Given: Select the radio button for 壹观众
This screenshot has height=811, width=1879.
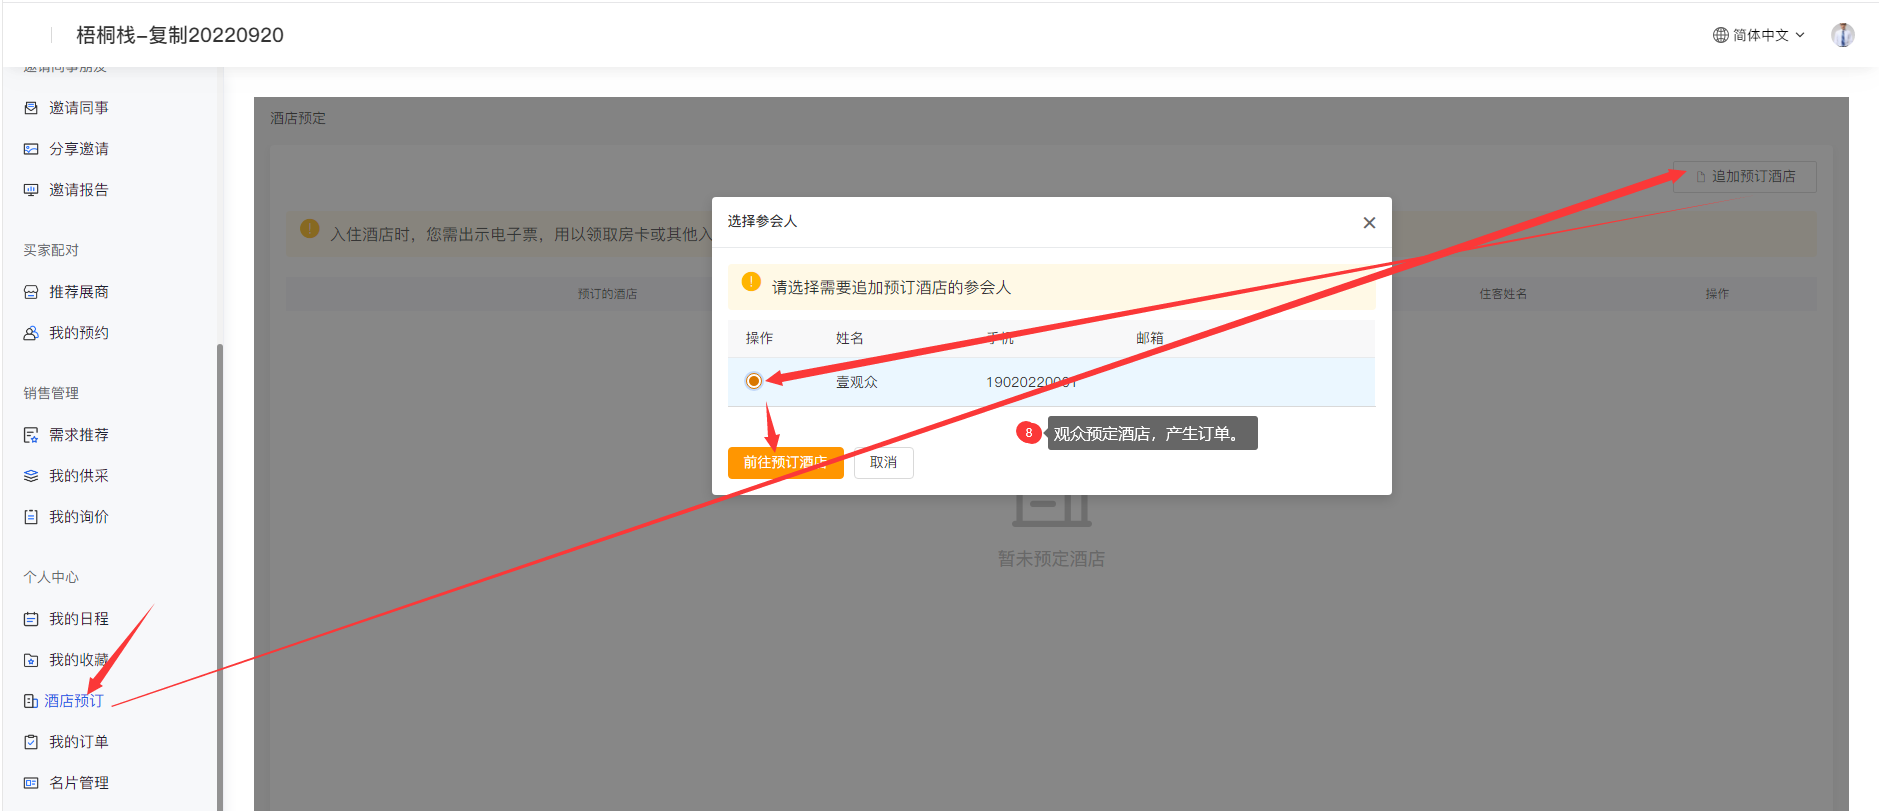Looking at the screenshot, I should pos(754,381).
